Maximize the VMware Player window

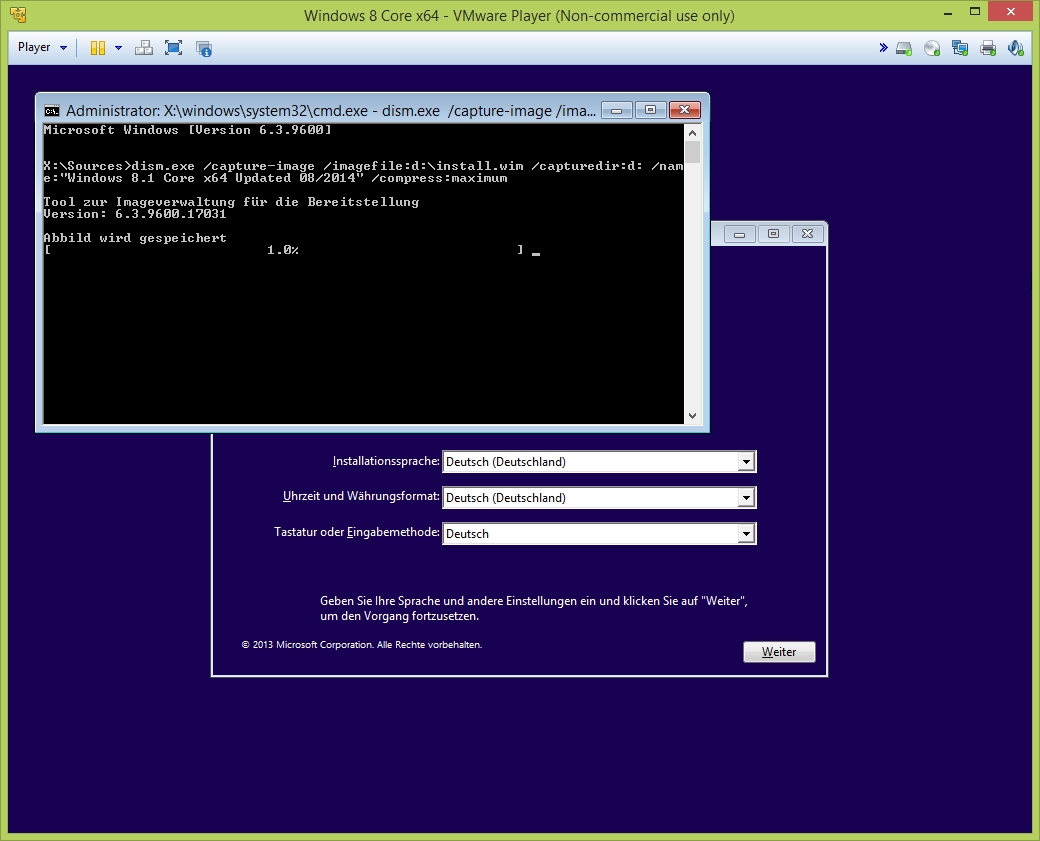[x=975, y=12]
